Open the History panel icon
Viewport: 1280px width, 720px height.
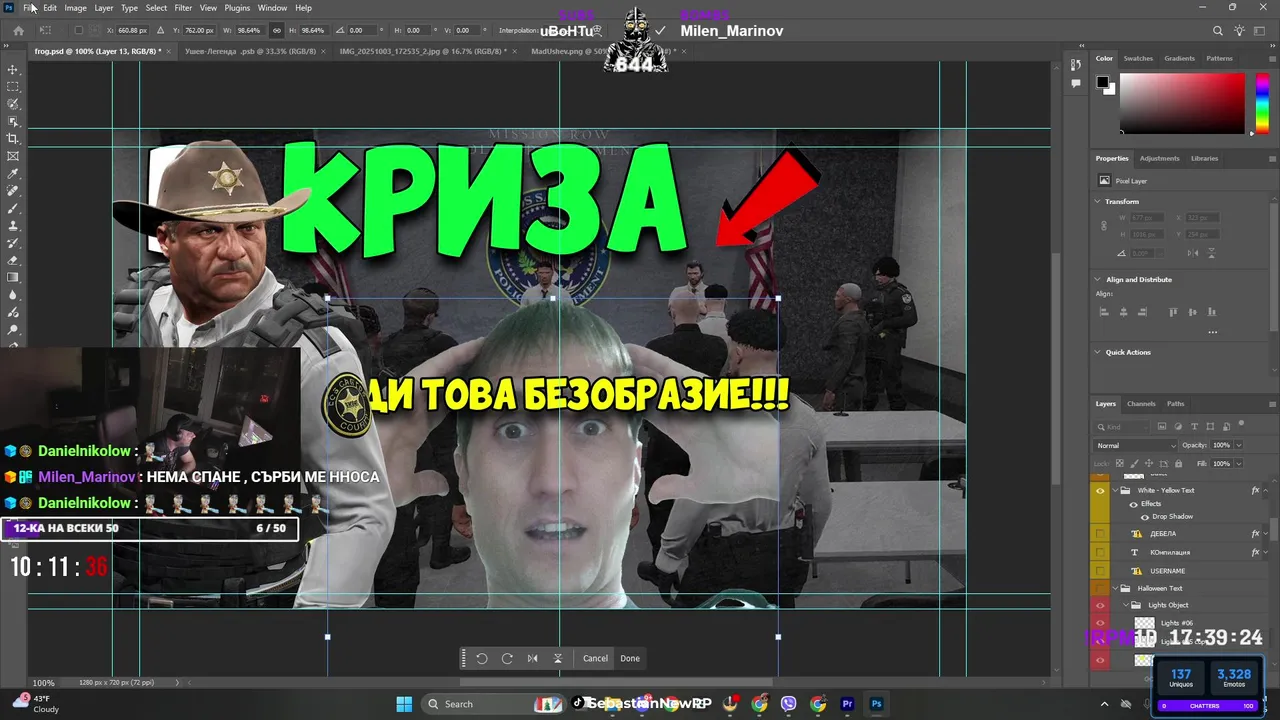1076,65
